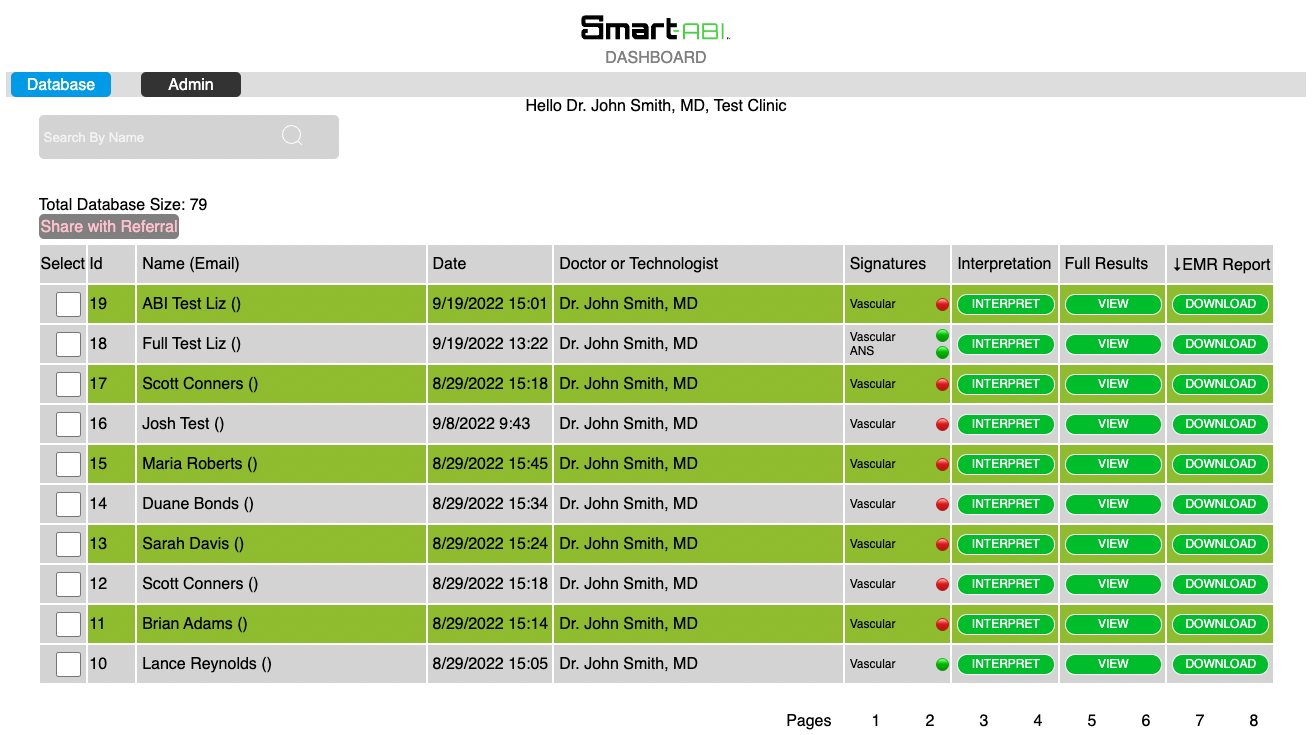Select checkbox for ABI Test Liz
This screenshot has height=735, width=1316.
[68, 304]
